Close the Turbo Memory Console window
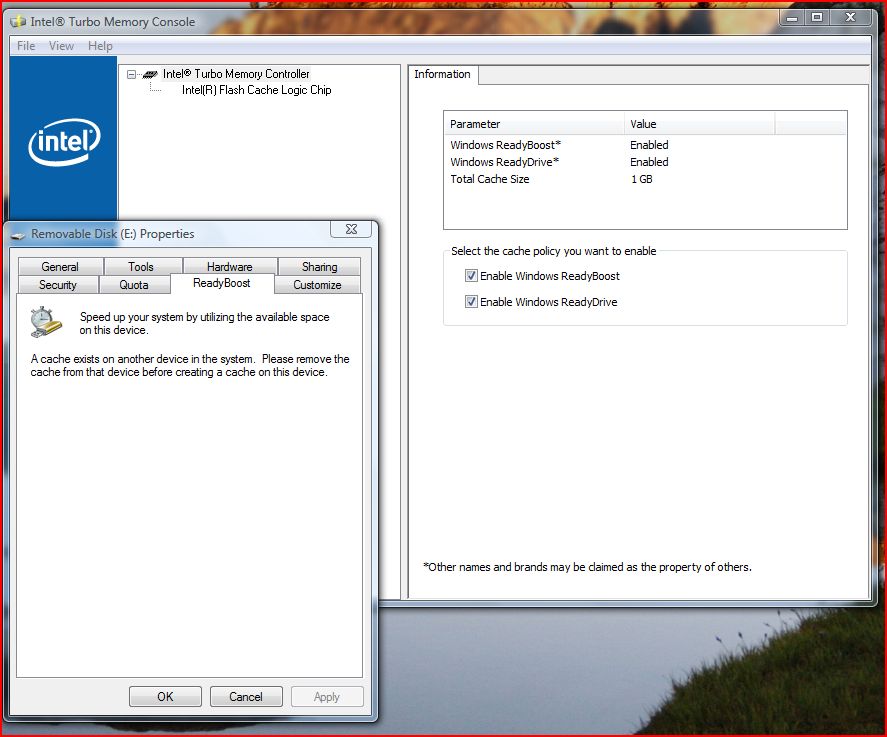Image resolution: width=887 pixels, height=737 pixels. click(x=850, y=18)
